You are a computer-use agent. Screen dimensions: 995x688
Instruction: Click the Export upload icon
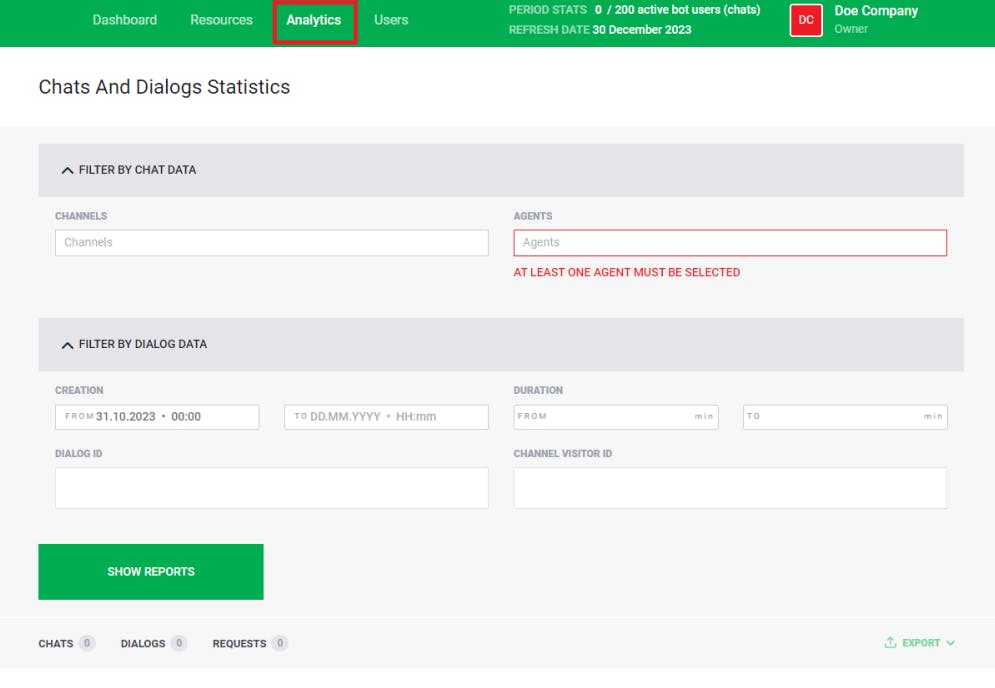[x=890, y=642]
